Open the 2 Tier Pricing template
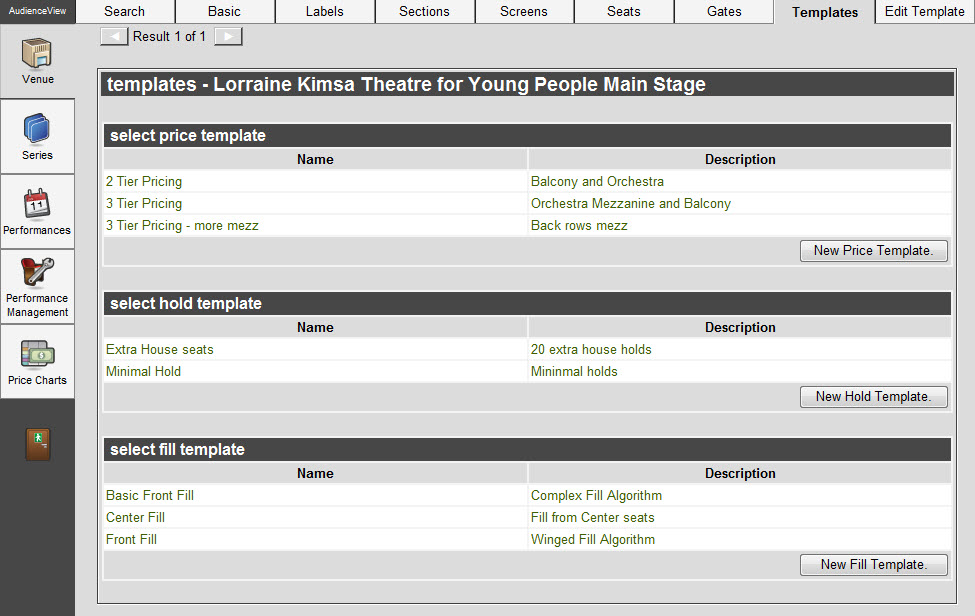 pos(144,182)
